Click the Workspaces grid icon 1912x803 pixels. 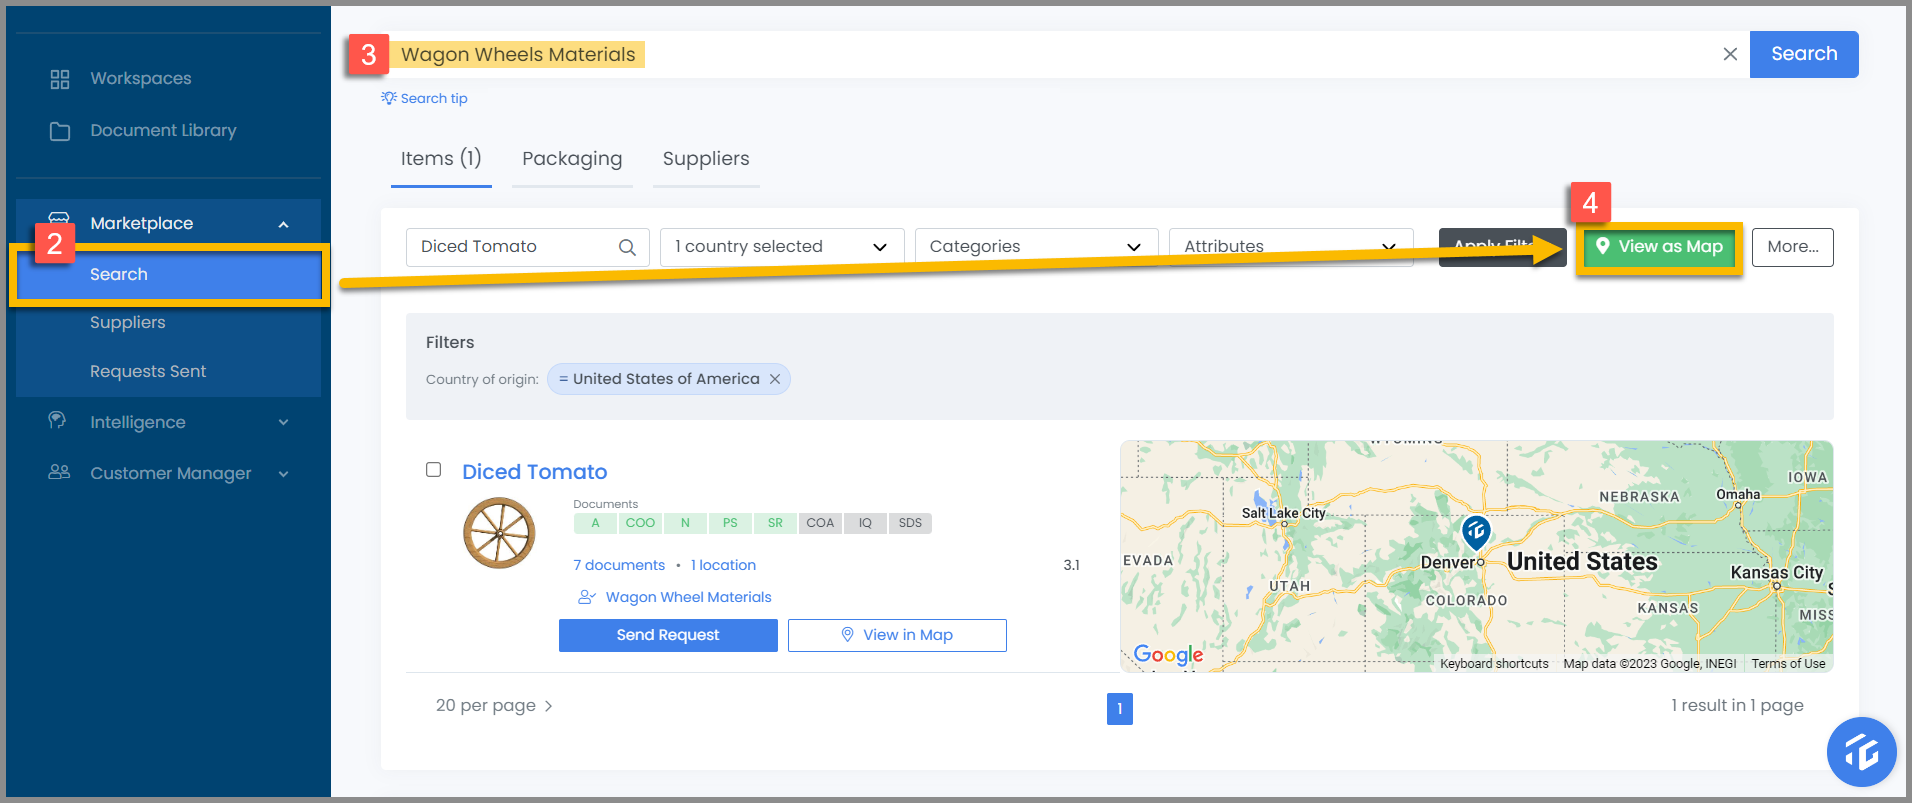[x=60, y=79]
